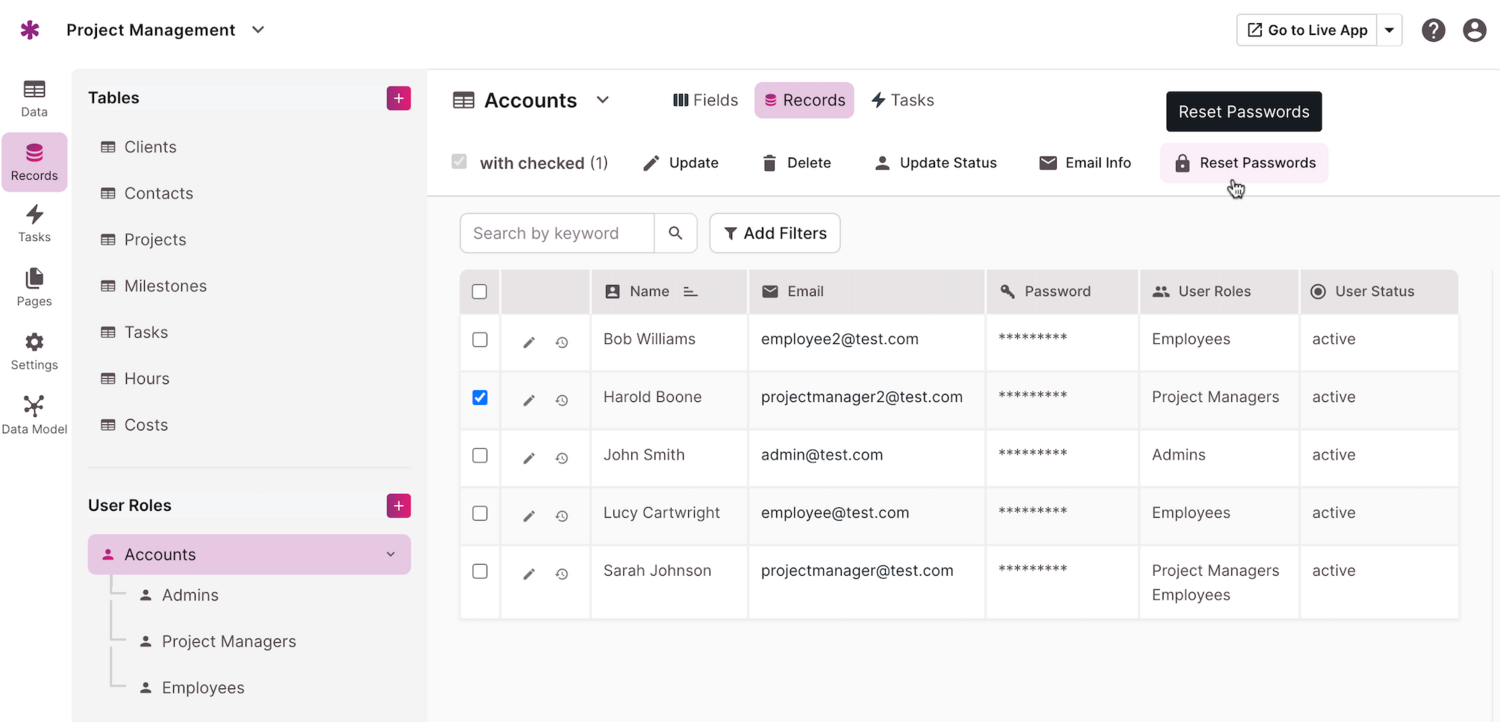The width and height of the screenshot is (1500, 722).
Task: Open the help question mark icon
Action: pyautogui.click(x=1433, y=30)
